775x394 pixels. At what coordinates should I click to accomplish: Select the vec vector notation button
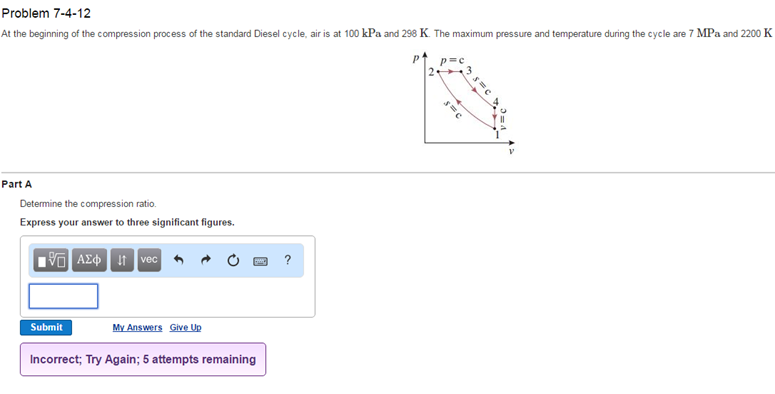(149, 260)
